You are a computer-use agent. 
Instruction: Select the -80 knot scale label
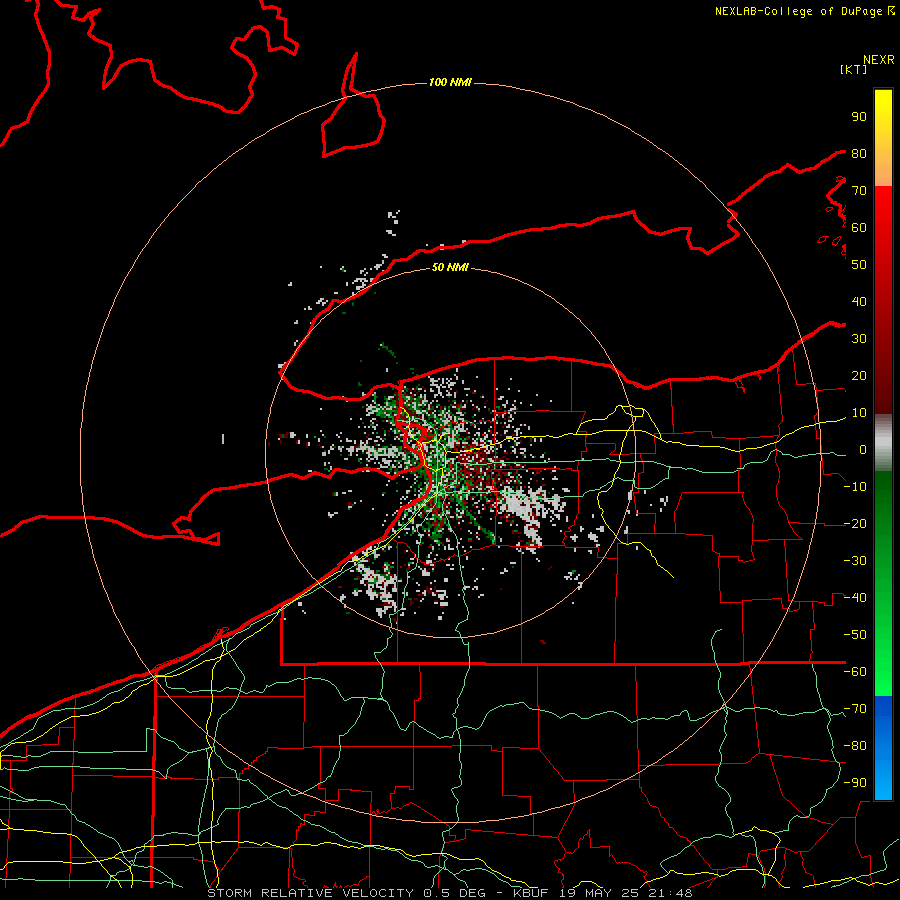(855, 746)
